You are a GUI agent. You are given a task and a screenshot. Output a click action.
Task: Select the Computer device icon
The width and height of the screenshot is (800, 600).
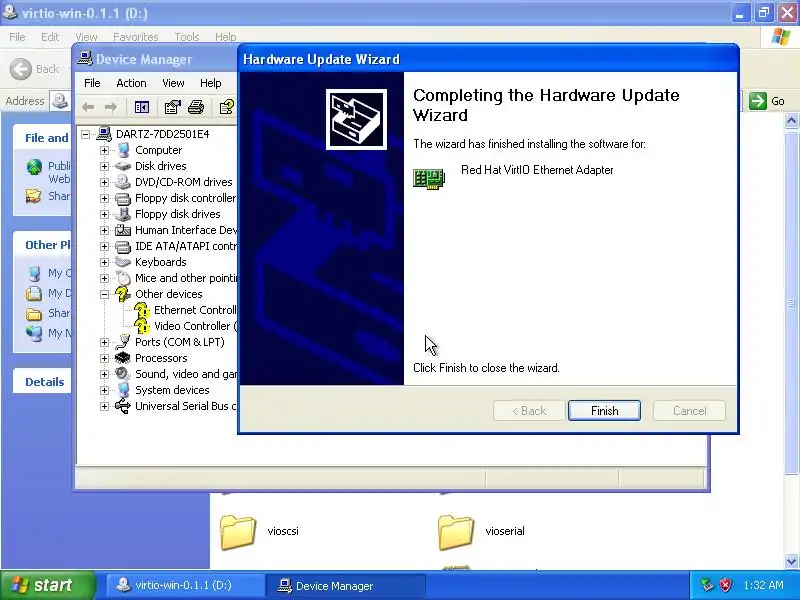[x=123, y=150]
